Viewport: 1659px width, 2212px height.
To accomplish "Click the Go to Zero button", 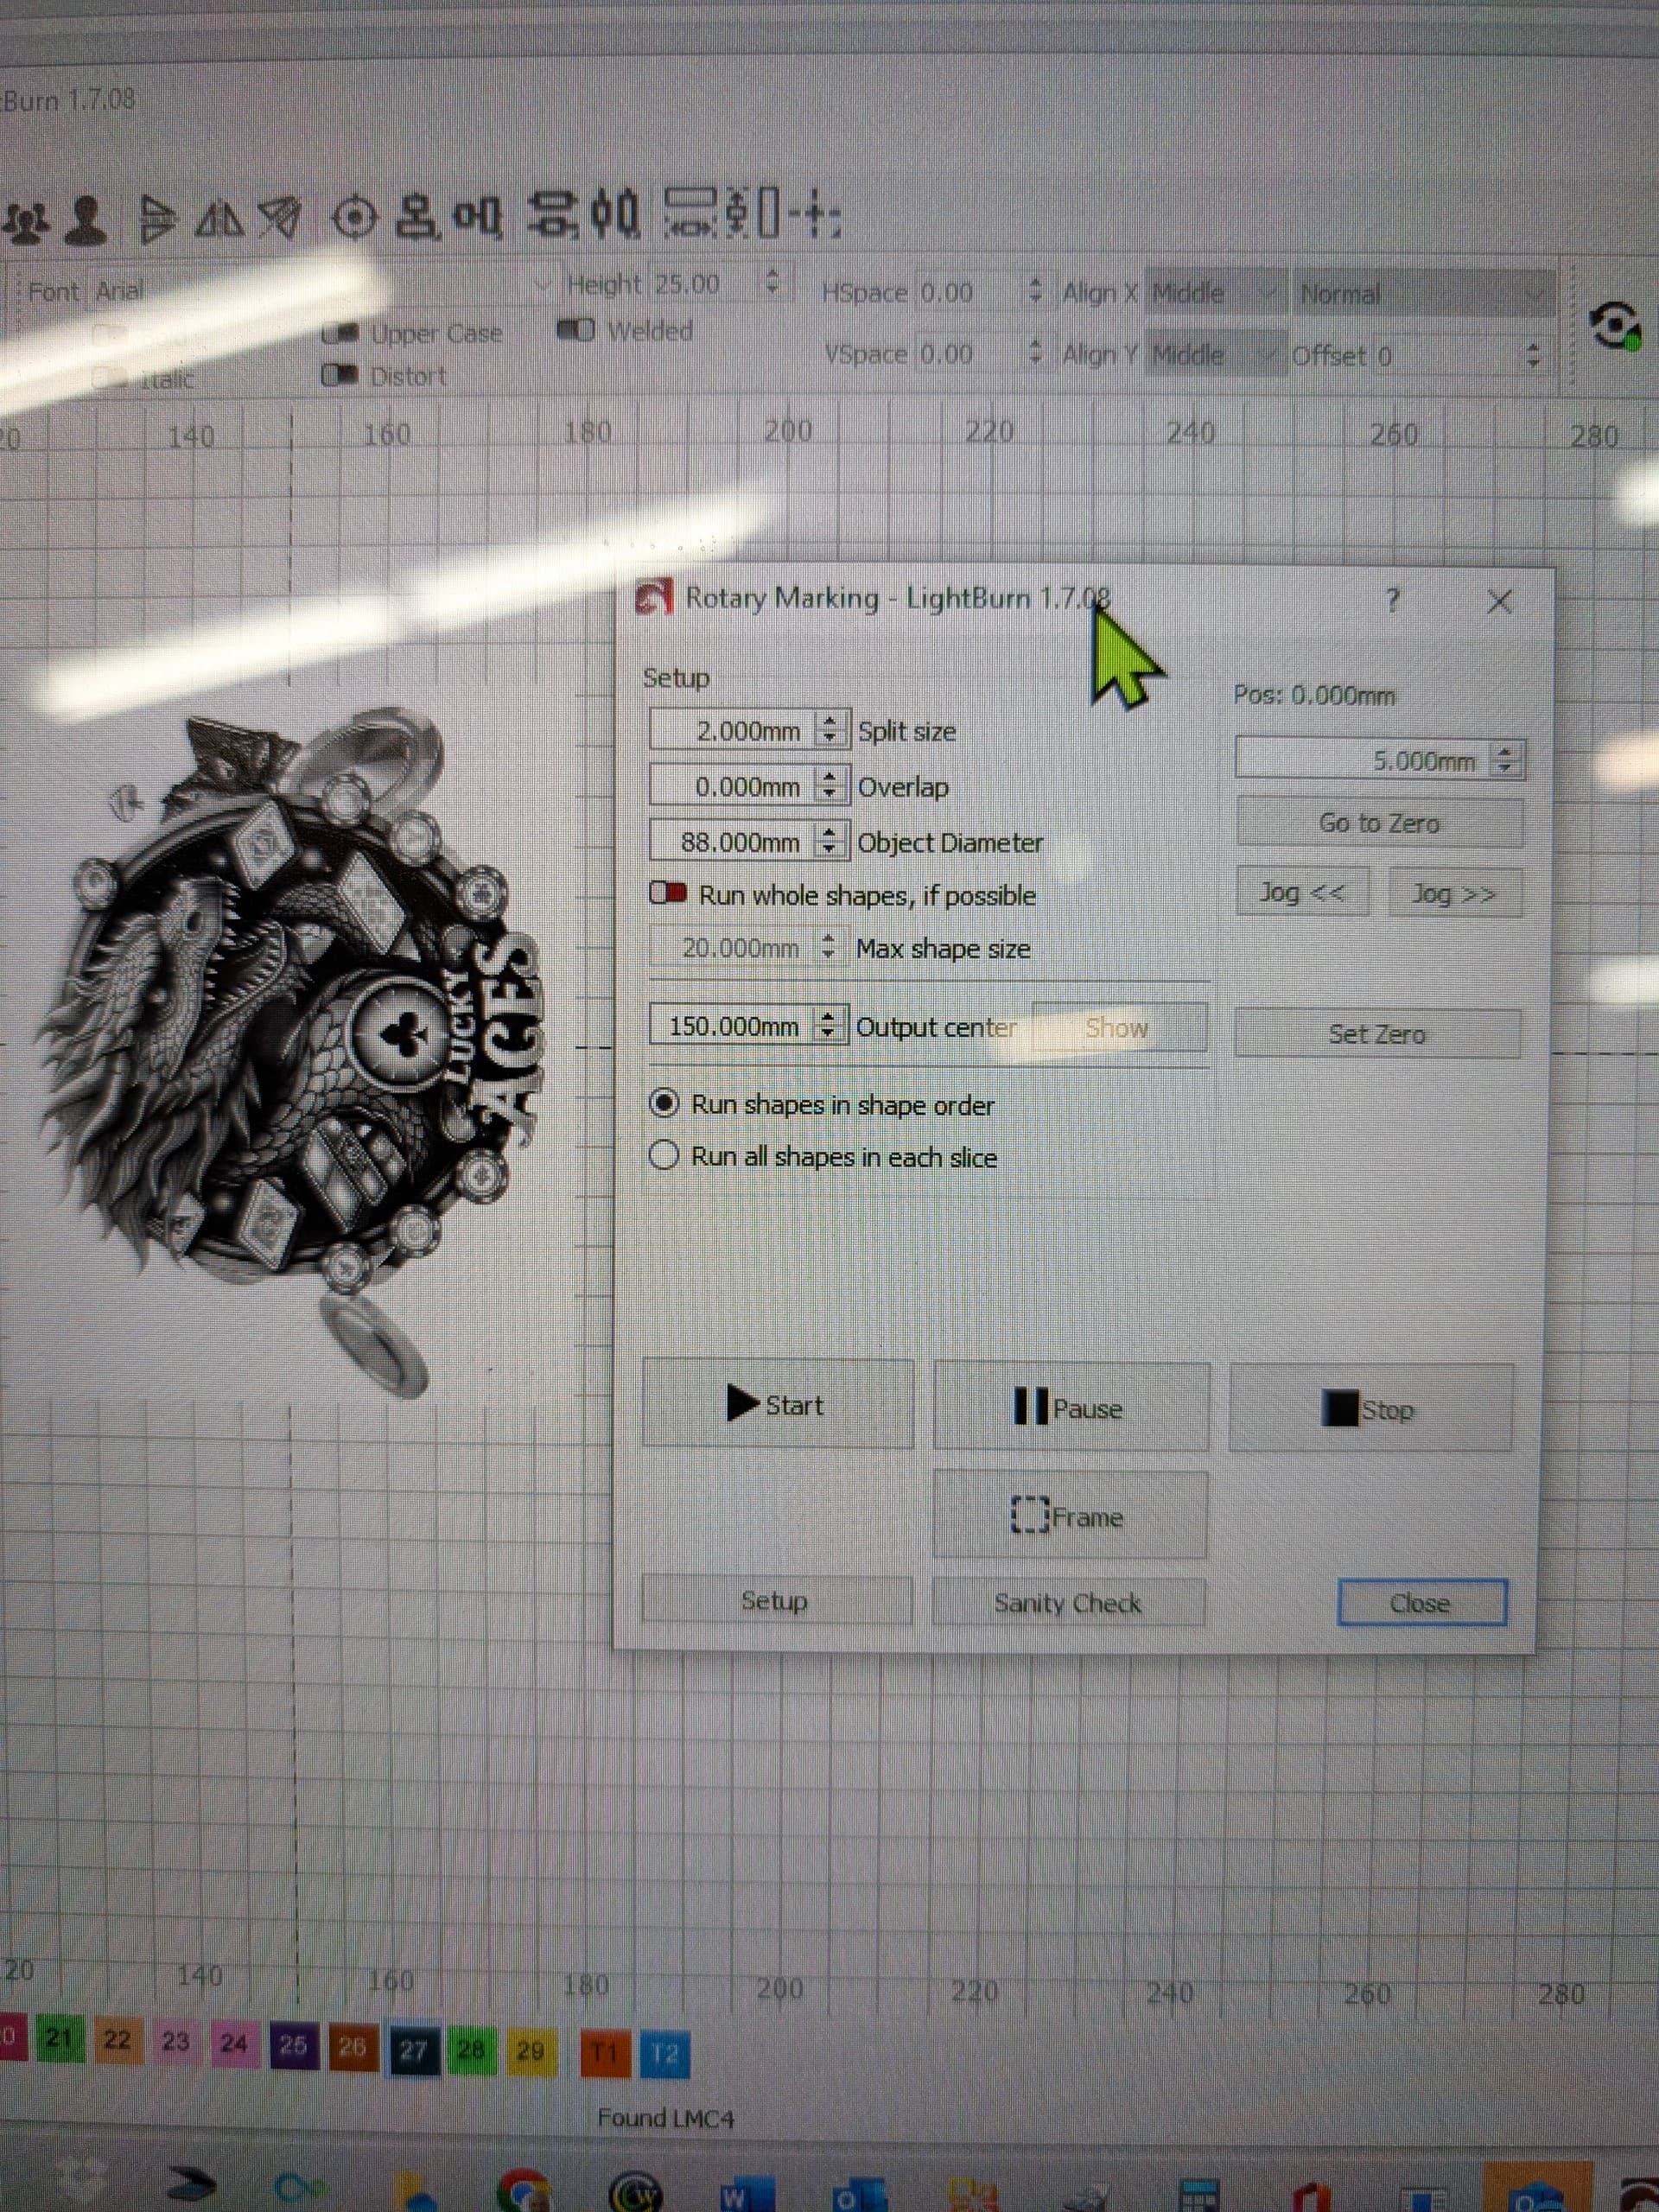I will coord(1380,823).
